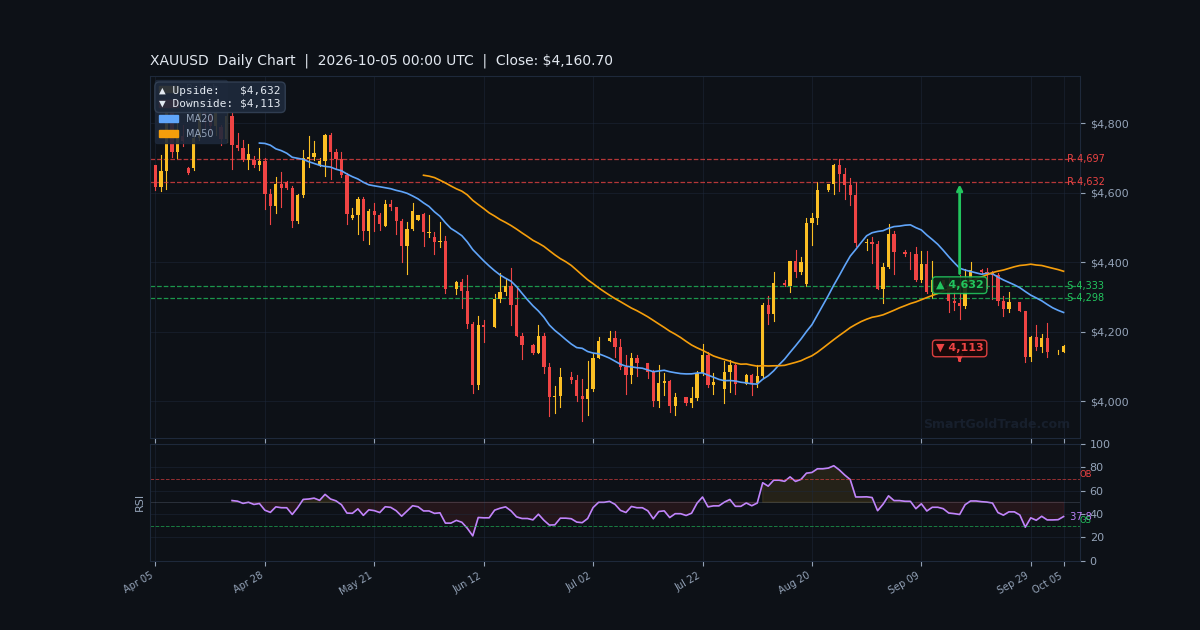Click the green upside target label 4,632
This screenshot has width=1200, height=630.
tap(959, 285)
